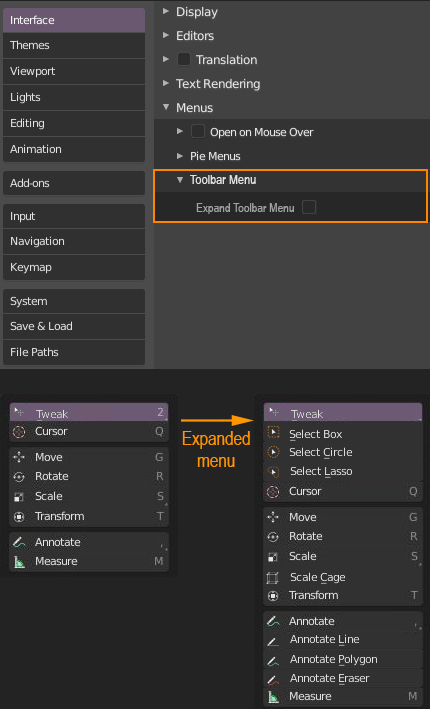Click the Annotate Polygon tool icon
The width and height of the screenshot is (430, 709).
[x=273, y=661]
